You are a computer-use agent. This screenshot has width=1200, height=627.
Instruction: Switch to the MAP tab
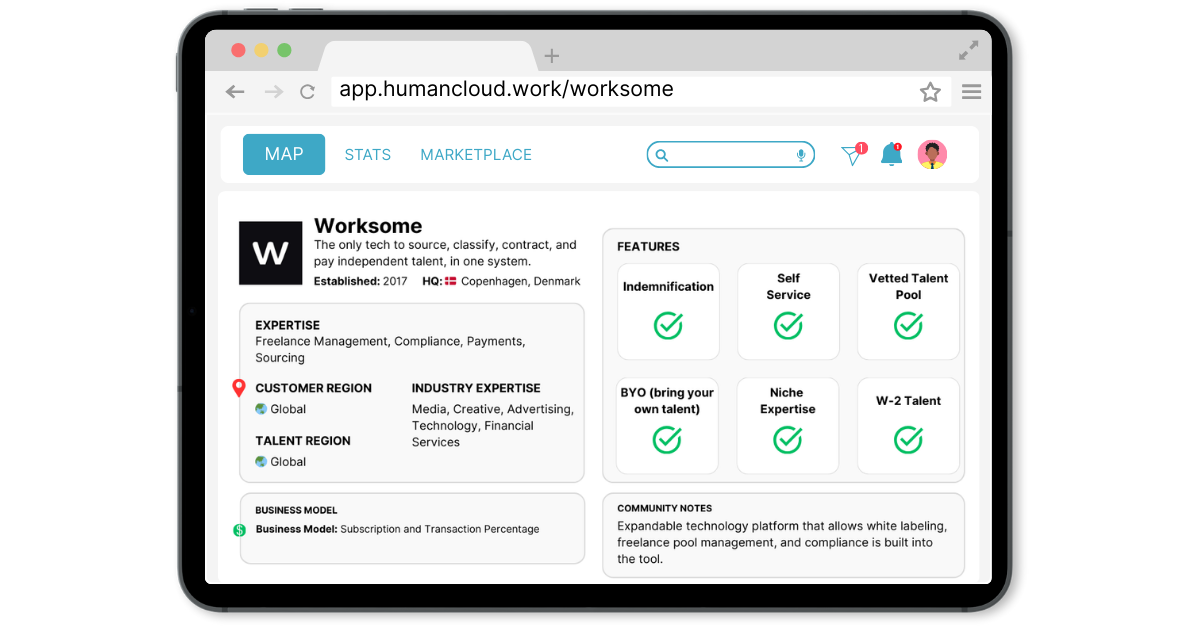point(284,154)
